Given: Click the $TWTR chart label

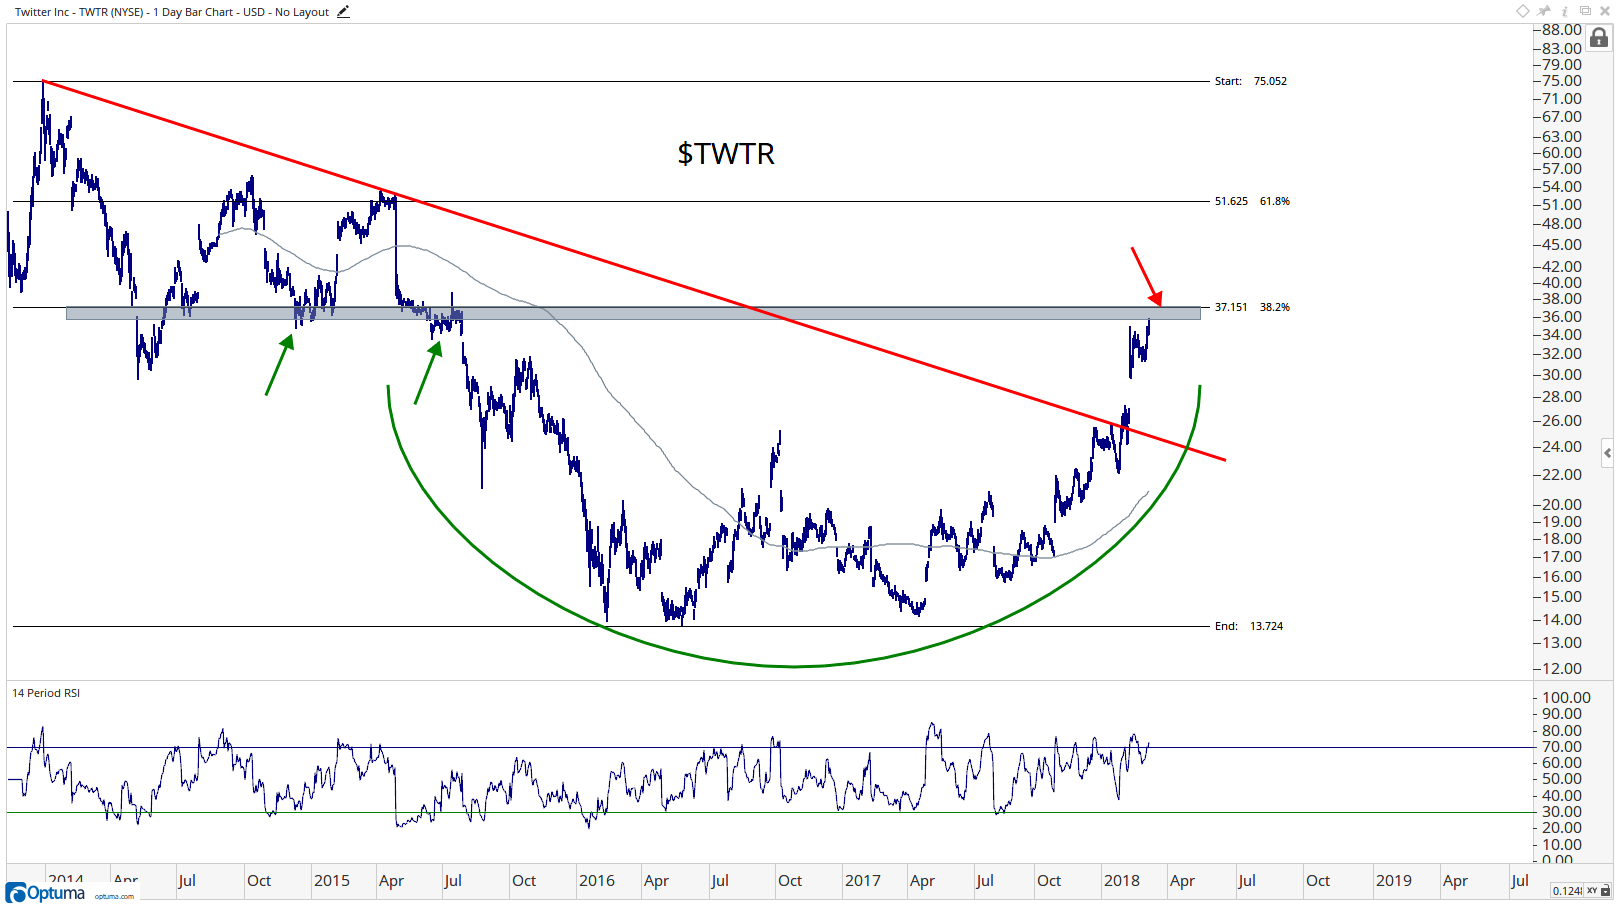Looking at the screenshot, I should pyautogui.click(x=726, y=154).
